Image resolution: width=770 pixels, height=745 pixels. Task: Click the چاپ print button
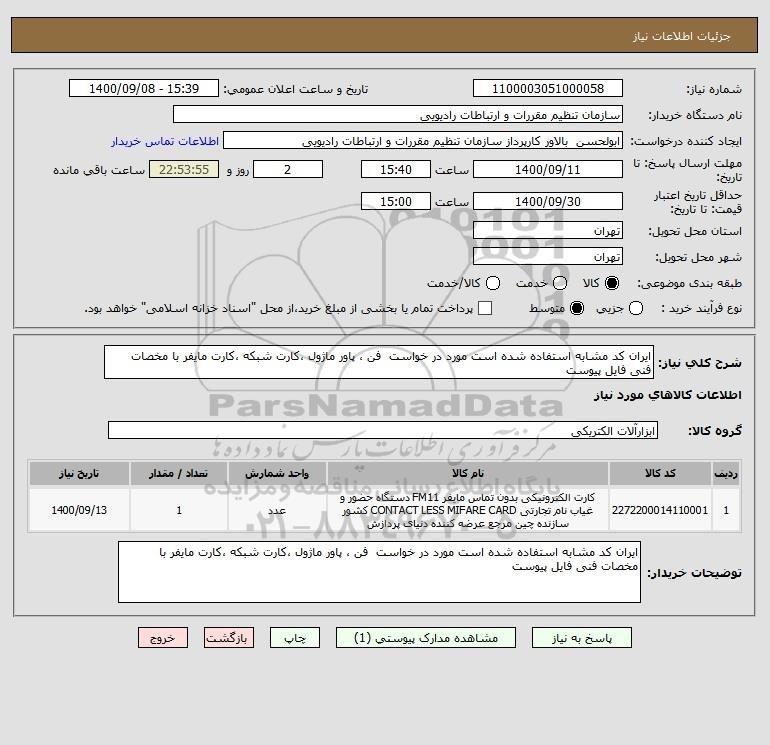295,638
